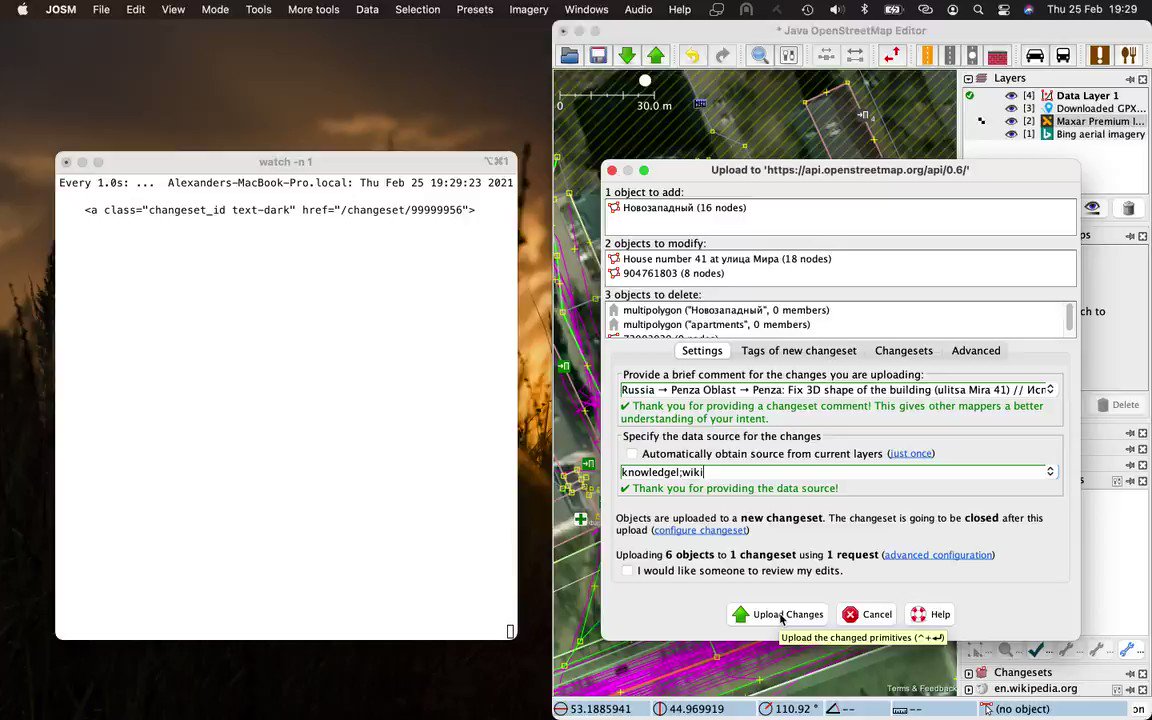Select 'Новозападный (16 nodes)' row
Screen dimensions: 1152x720
click(x=840, y=208)
